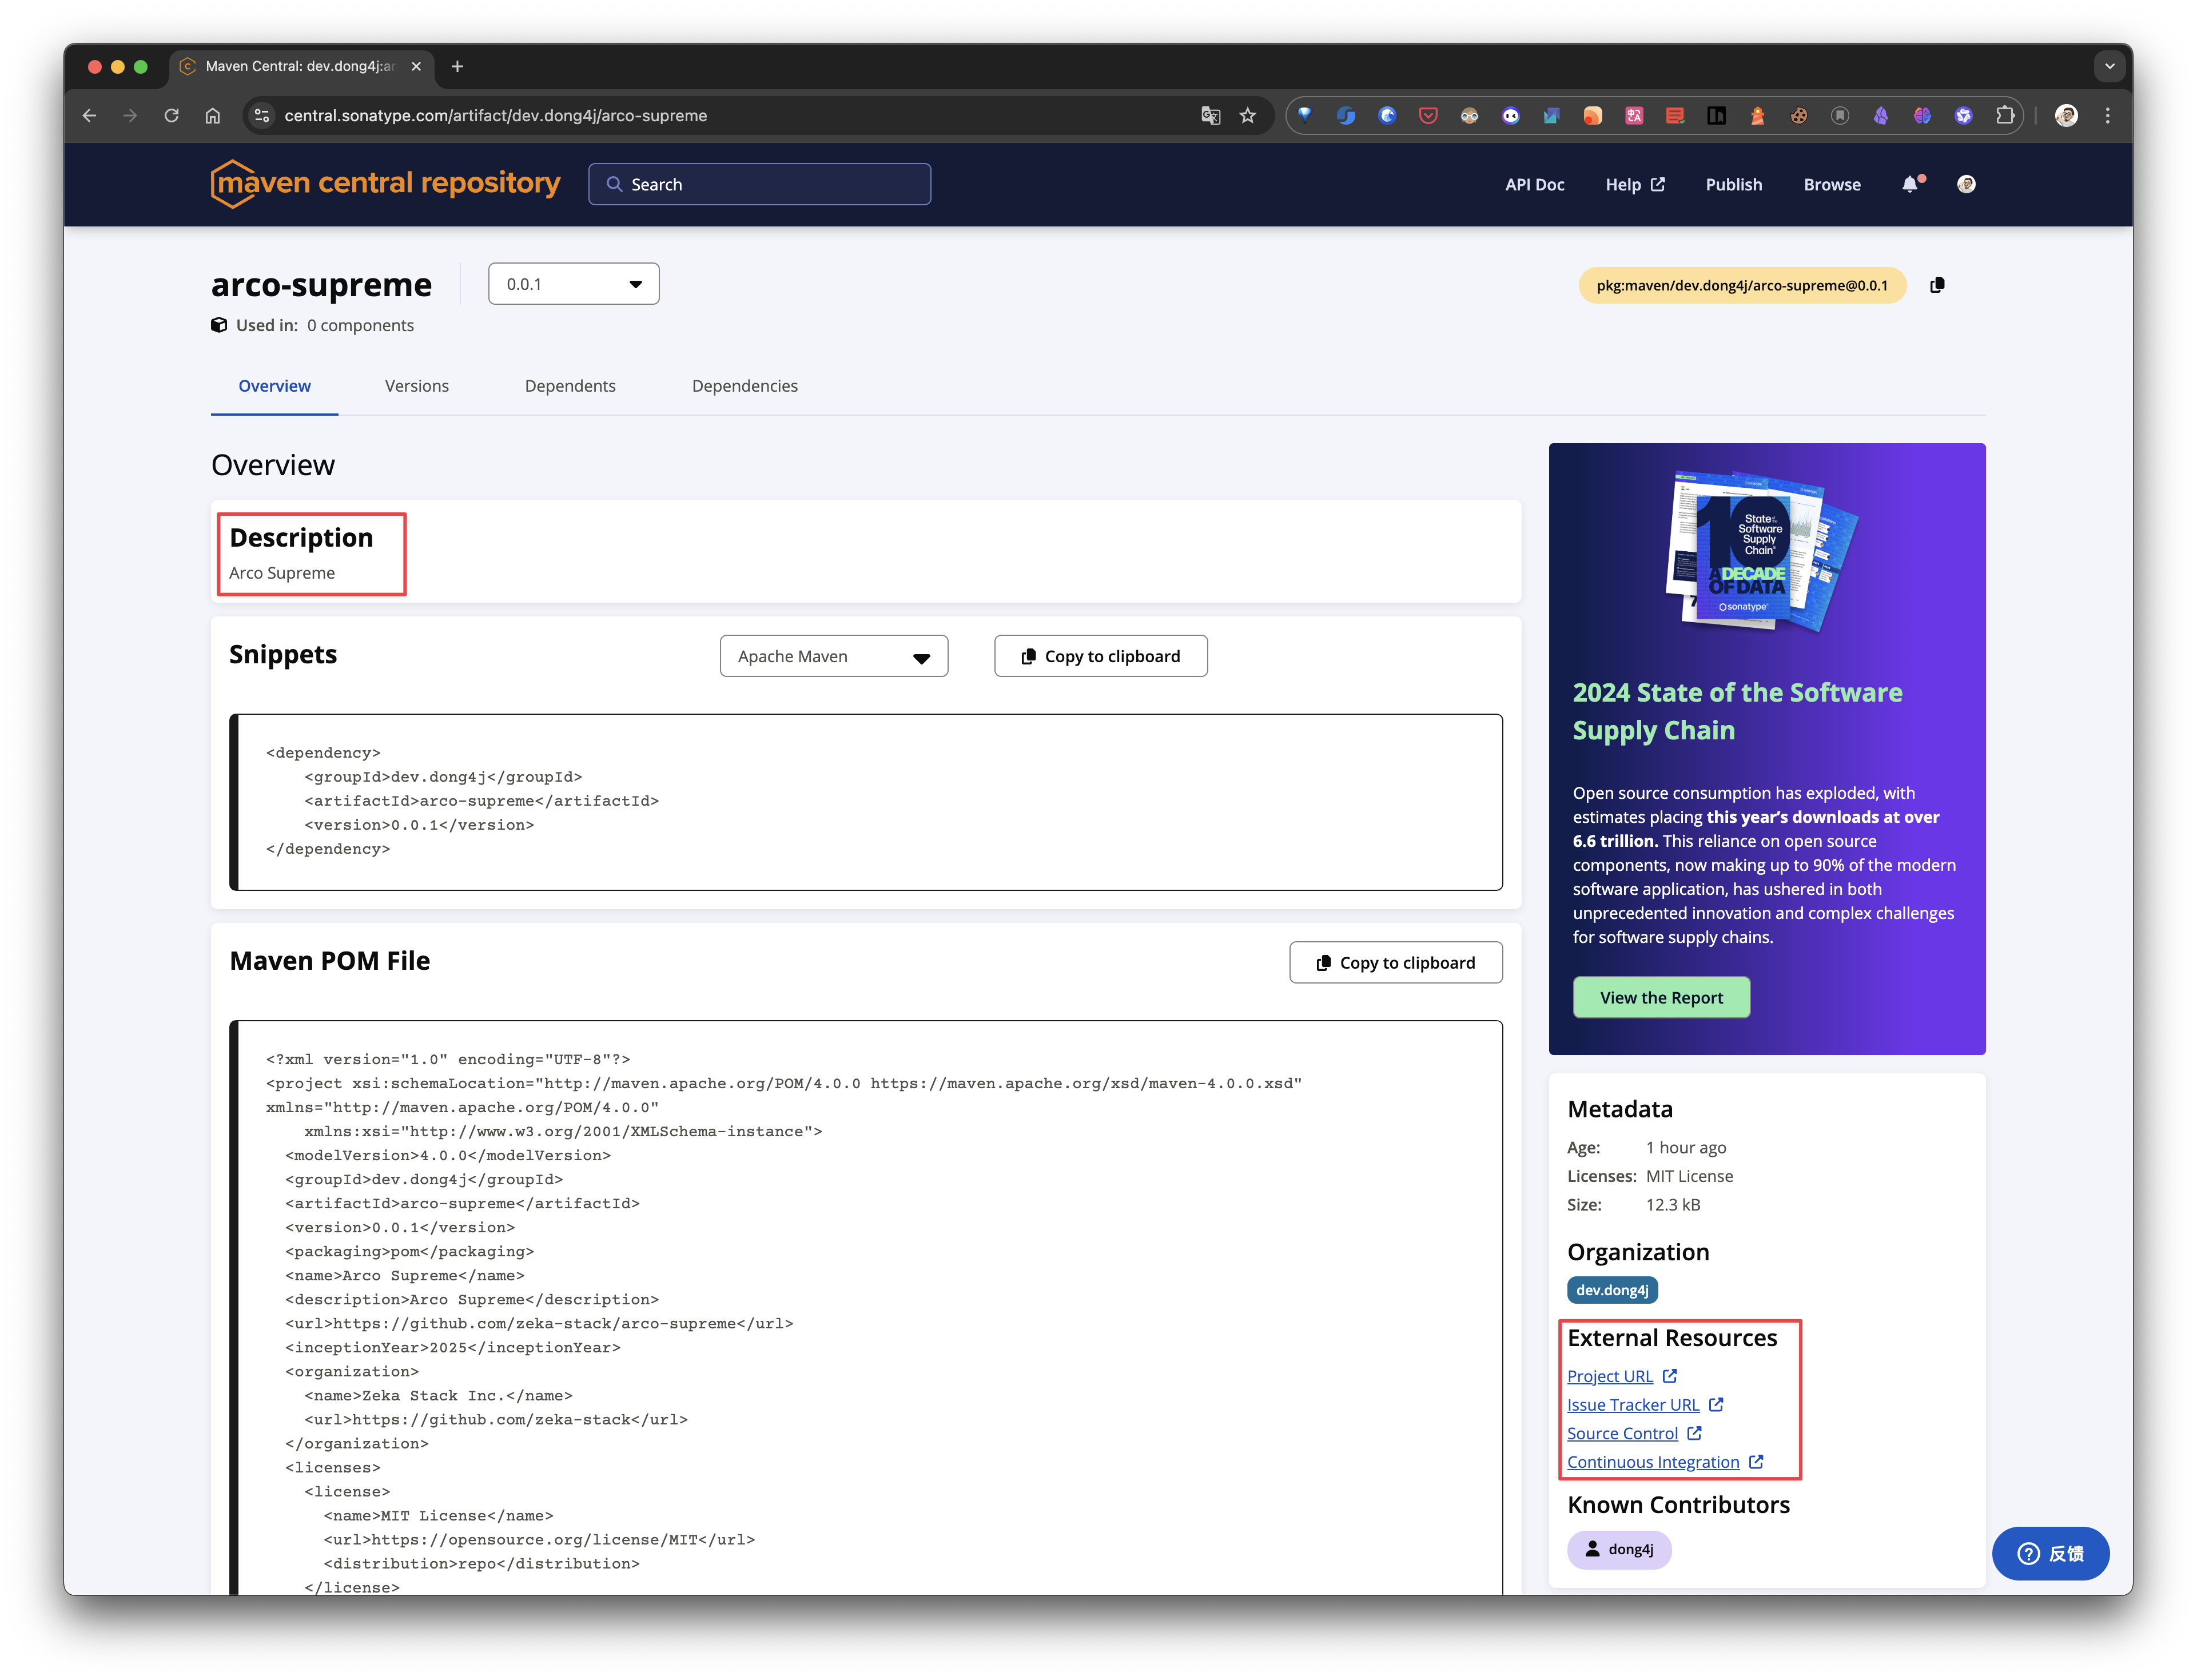
Task: Open Sonatype account avatar menu
Action: [1966, 184]
